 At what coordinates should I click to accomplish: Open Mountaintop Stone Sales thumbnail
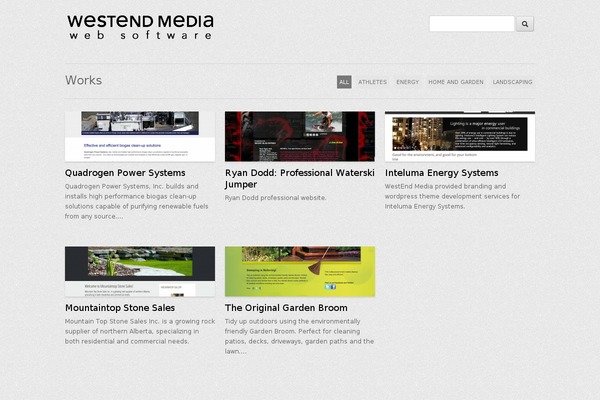click(140, 271)
